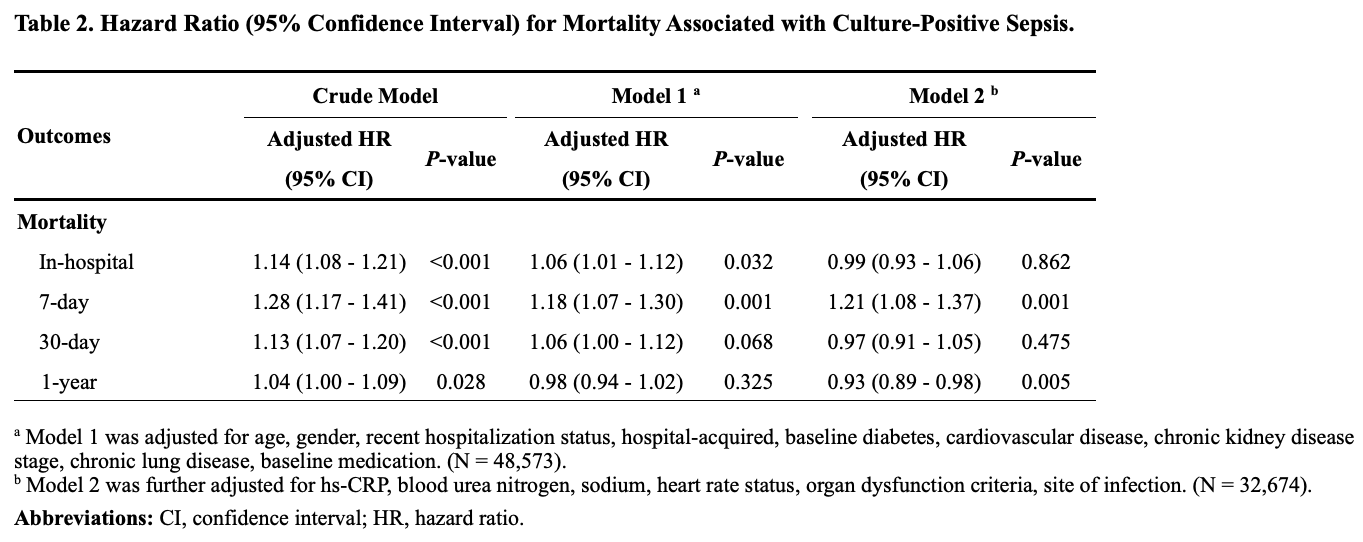Click the Model 1 adjustment footnote

680,449
